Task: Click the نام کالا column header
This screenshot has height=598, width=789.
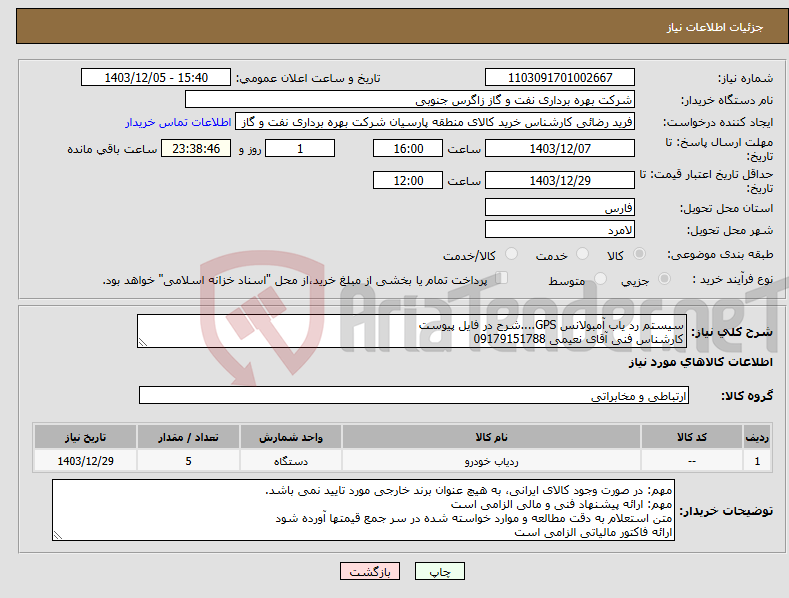Action: point(491,437)
